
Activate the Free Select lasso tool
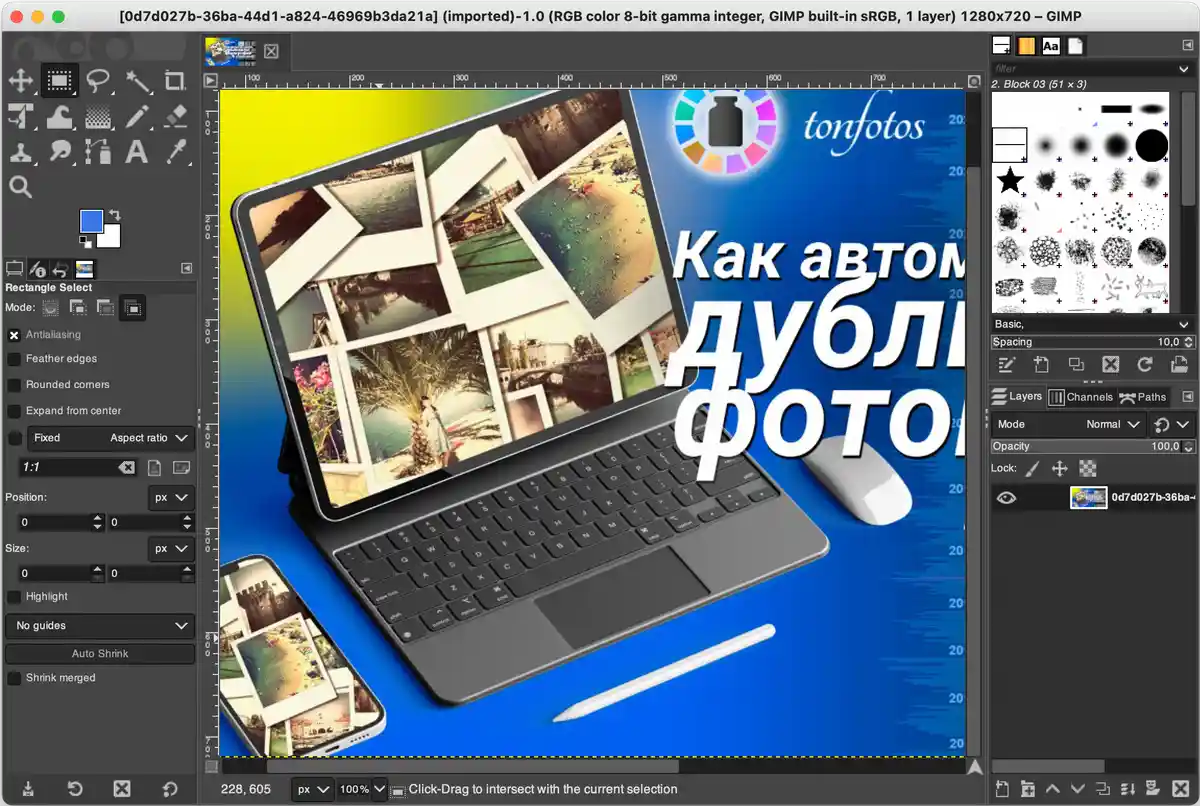pyautogui.click(x=98, y=81)
